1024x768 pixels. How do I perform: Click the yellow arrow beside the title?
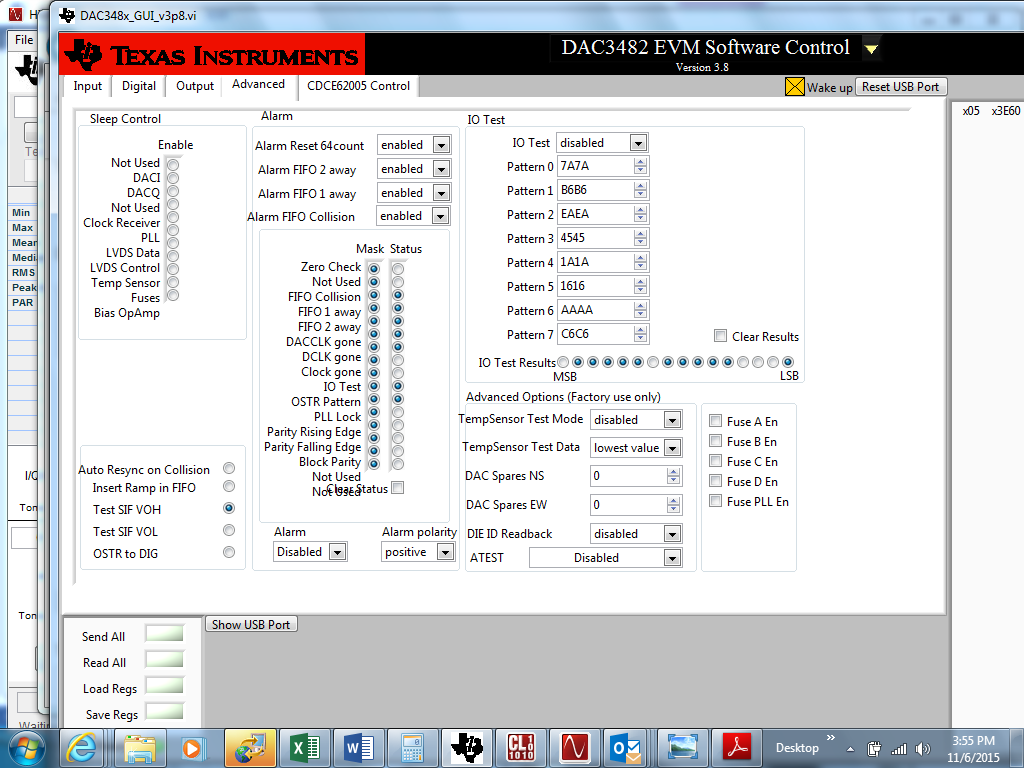871,48
